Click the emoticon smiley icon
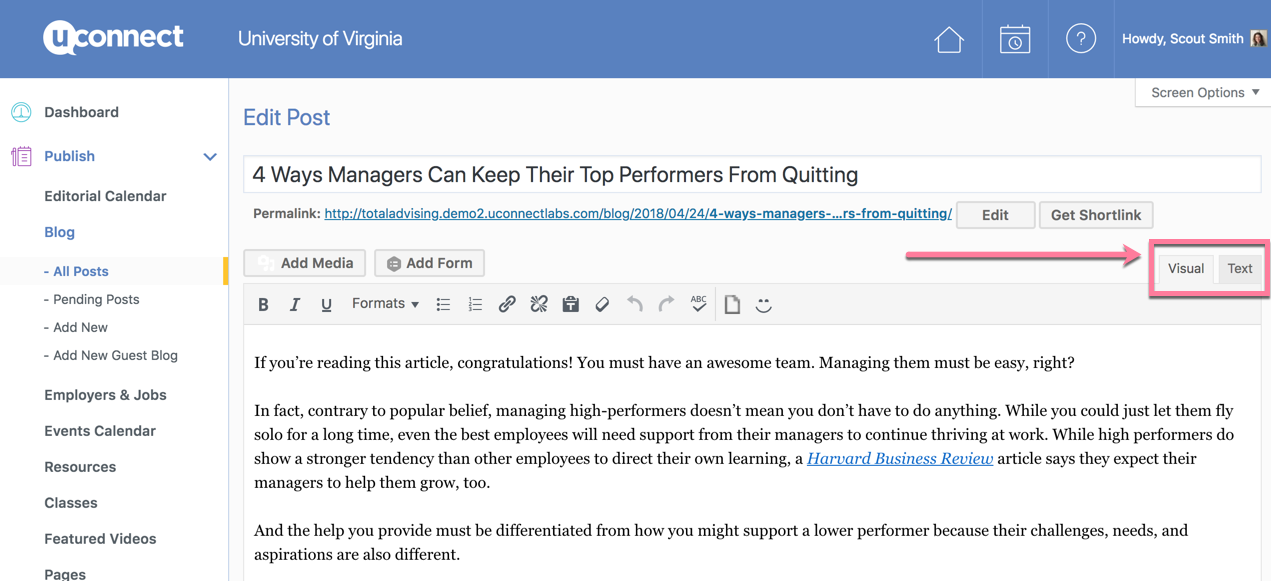1271x581 pixels. pos(764,304)
